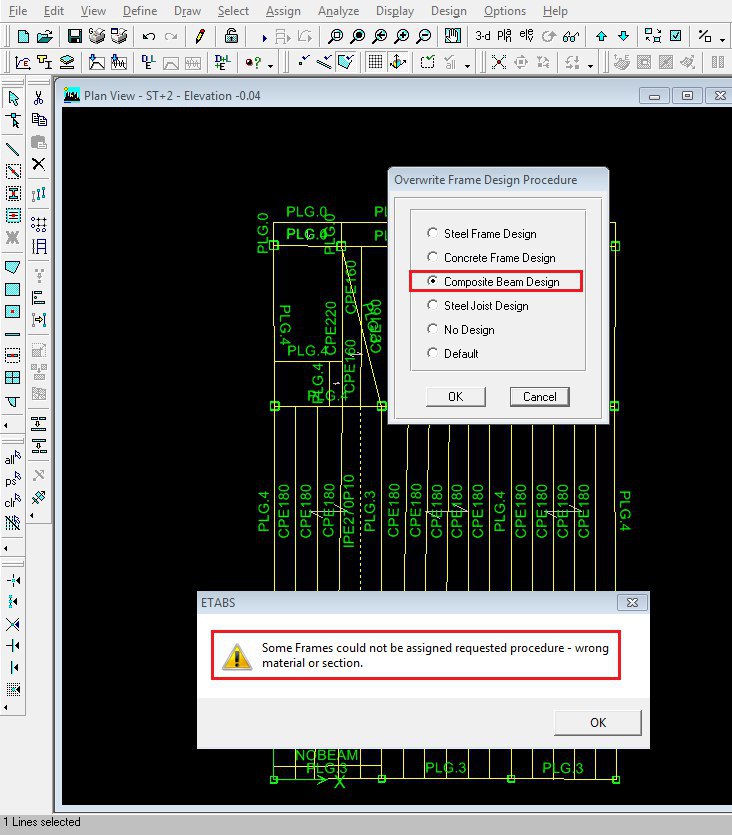The height and width of the screenshot is (835, 732).
Task: Open perspective glasses toggle icon
Action: (571, 36)
